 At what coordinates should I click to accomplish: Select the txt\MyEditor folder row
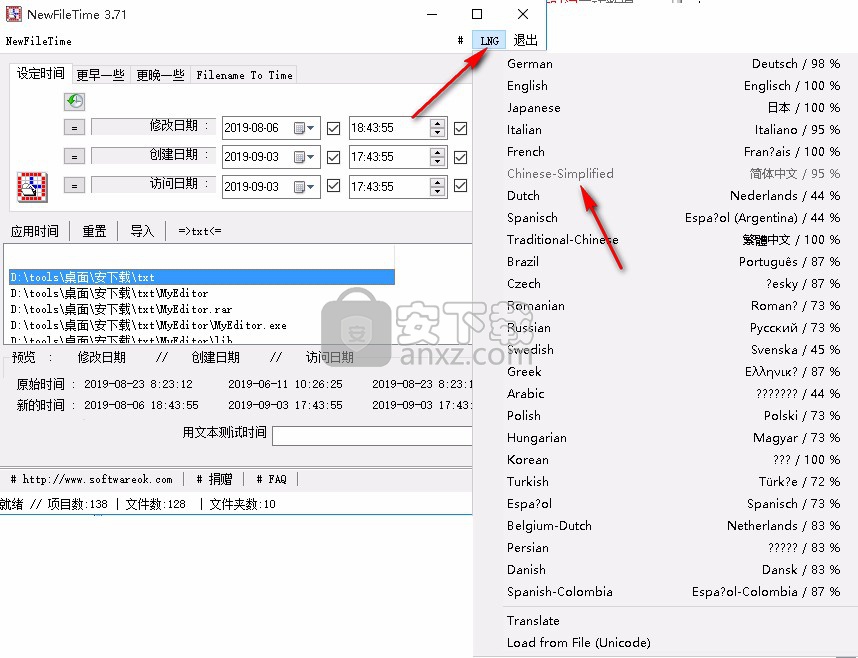point(202,293)
